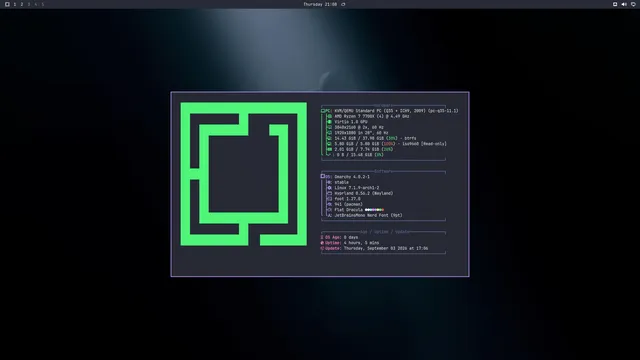Open the network icon in top bar
This screenshot has height=360, width=640.
click(633, 4)
